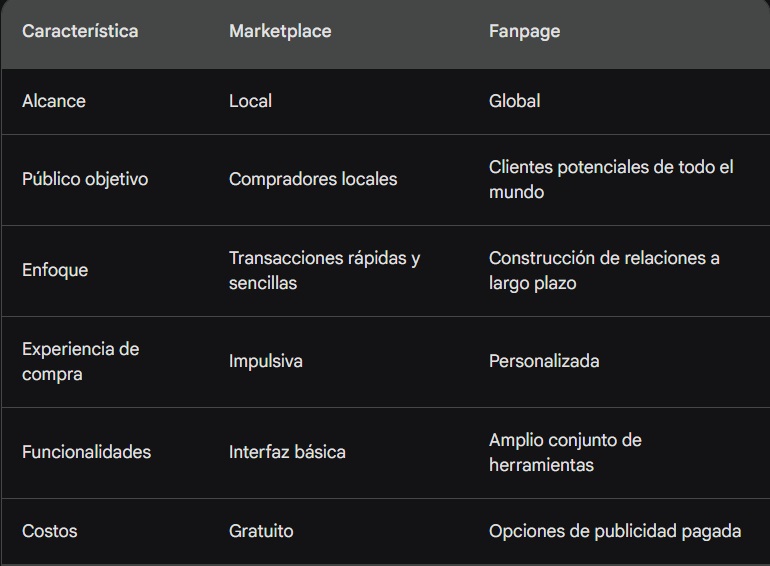The image size is (770, 566).
Task: Click Amplio conjunto de herramientas cell
Action: click(565, 452)
